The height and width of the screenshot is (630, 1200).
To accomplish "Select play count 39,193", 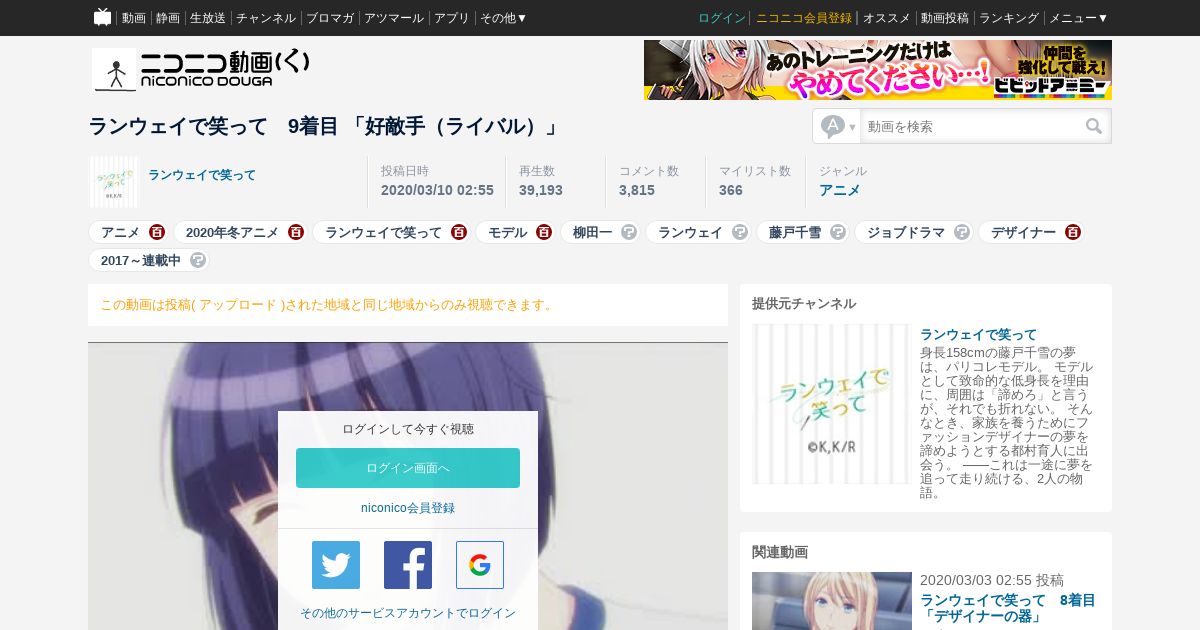I will (x=541, y=190).
